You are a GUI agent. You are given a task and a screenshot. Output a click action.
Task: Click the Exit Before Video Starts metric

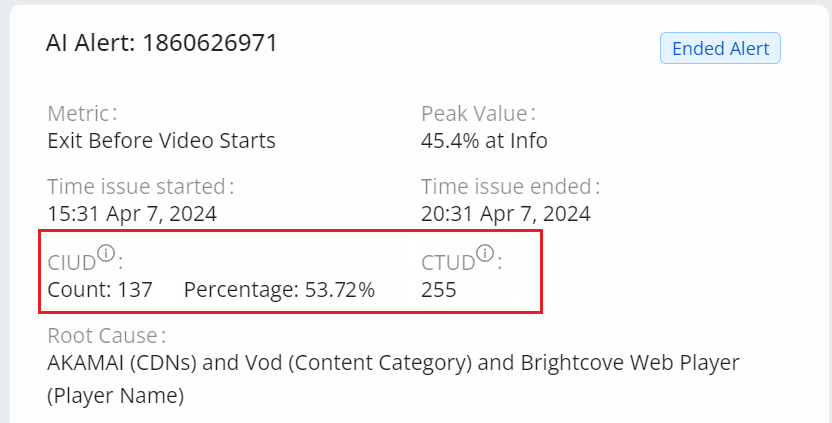[161, 140]
